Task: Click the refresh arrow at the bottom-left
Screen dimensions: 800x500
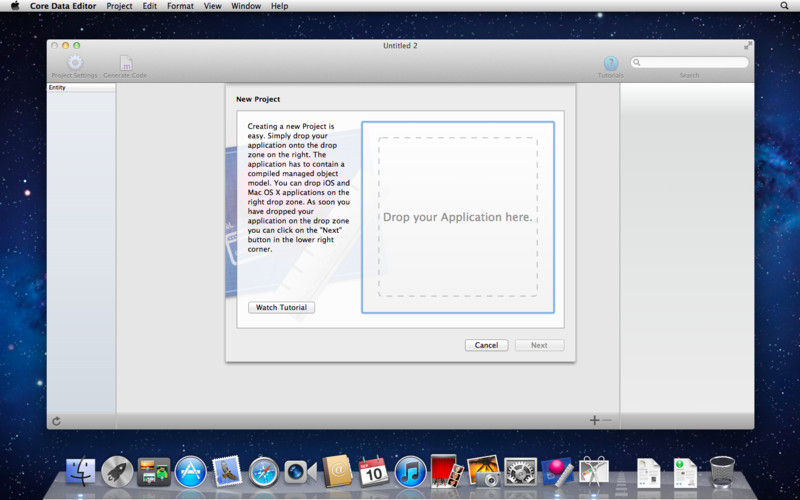Action: click(x=57, y=421)
